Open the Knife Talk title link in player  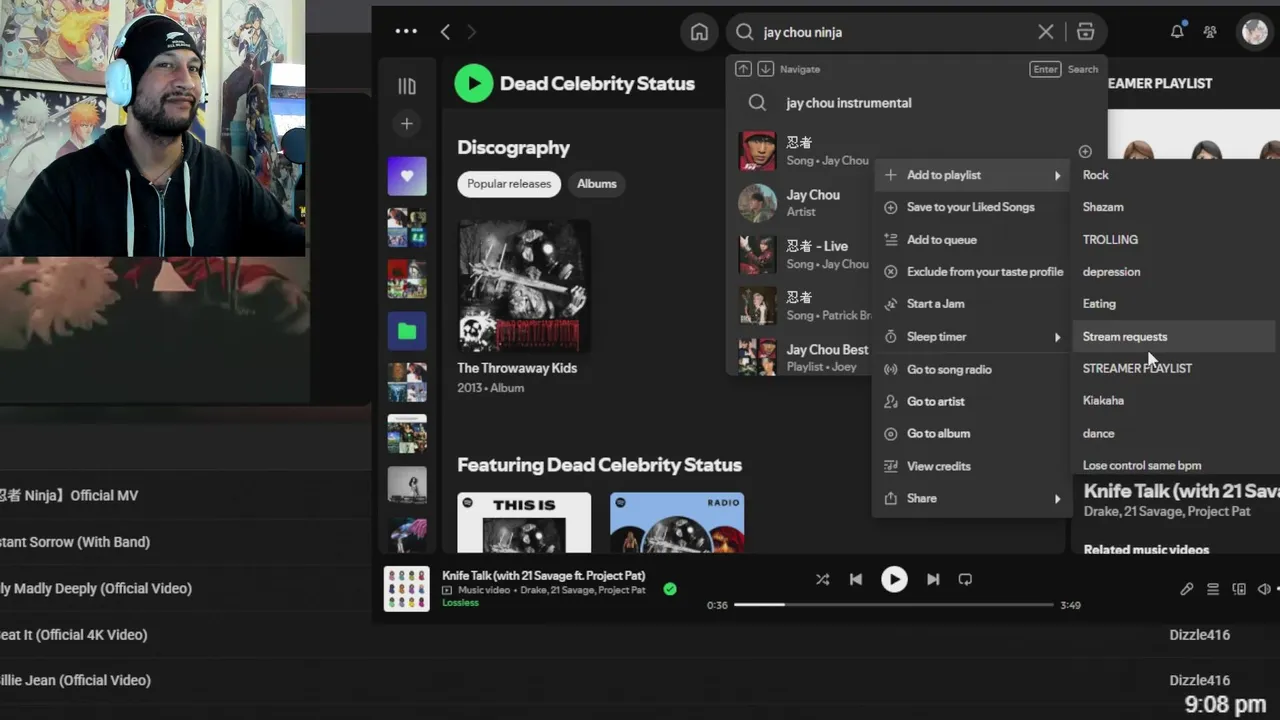coord(544,576)
